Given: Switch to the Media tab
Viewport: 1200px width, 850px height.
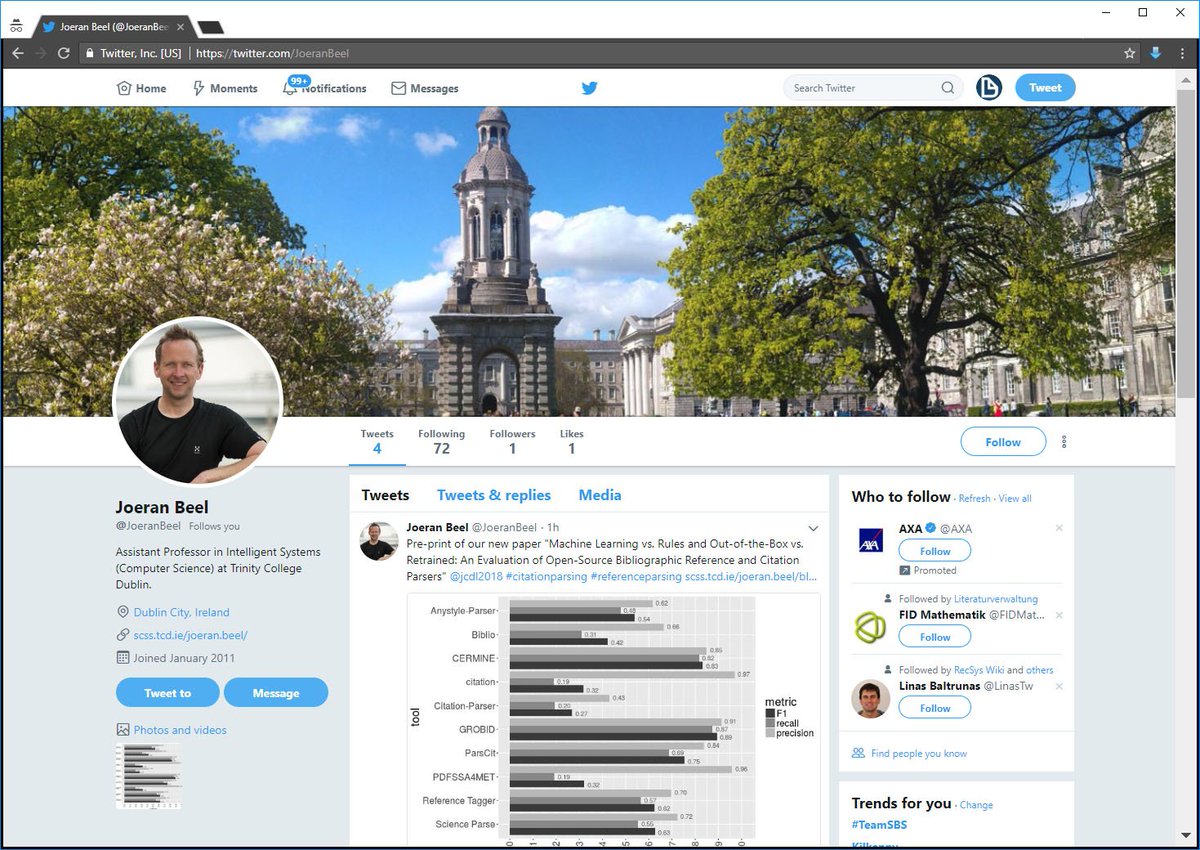Looking at the screenshot, I should [600, 495].
